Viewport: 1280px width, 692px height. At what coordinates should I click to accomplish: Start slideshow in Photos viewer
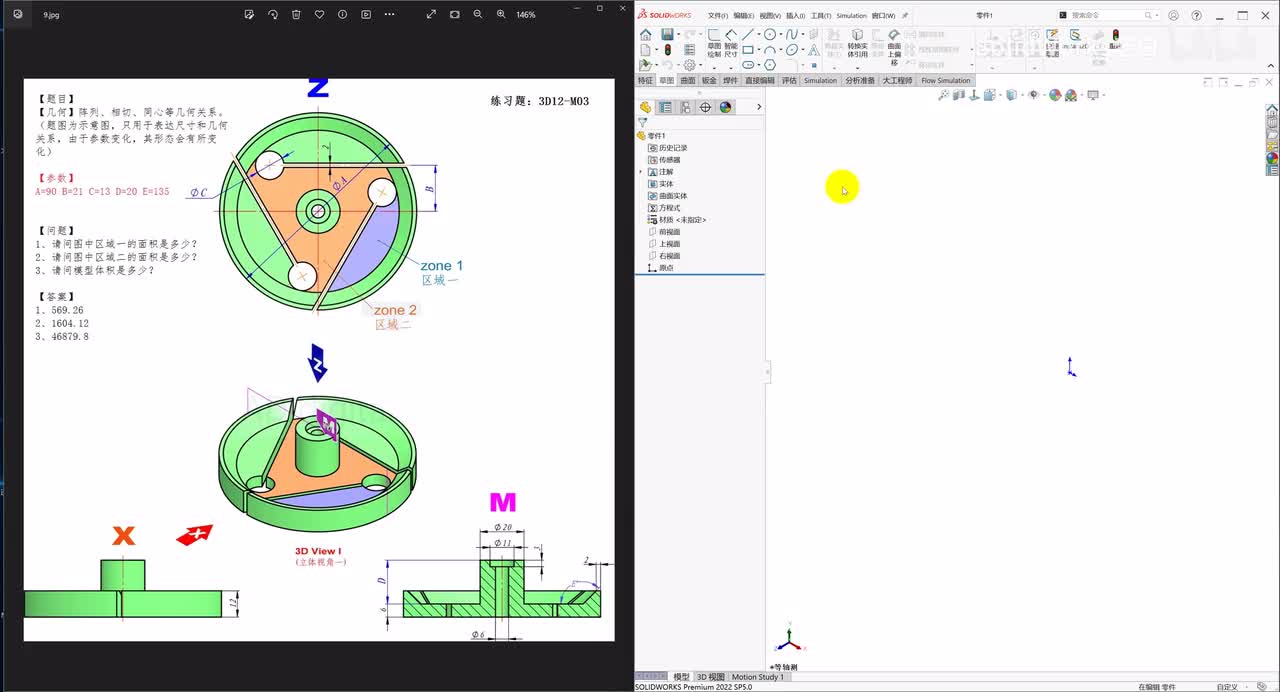366,15
